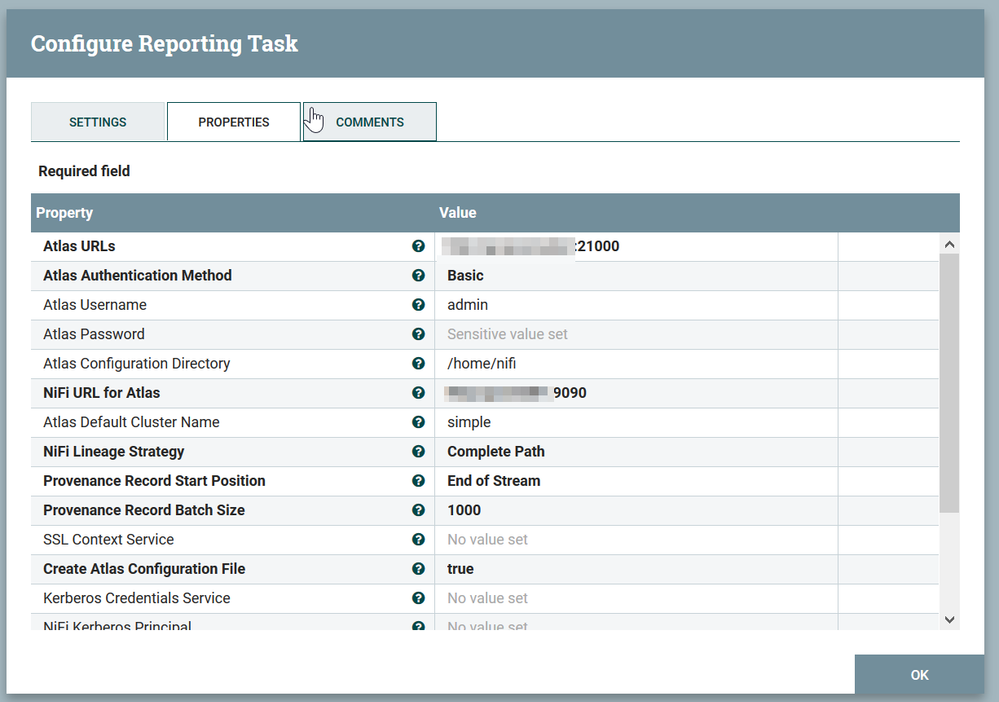Viewport: 999px width, 702px height.
Task: Click help icon beside Provenance Record Batch Size
Action: click(418, 510)
